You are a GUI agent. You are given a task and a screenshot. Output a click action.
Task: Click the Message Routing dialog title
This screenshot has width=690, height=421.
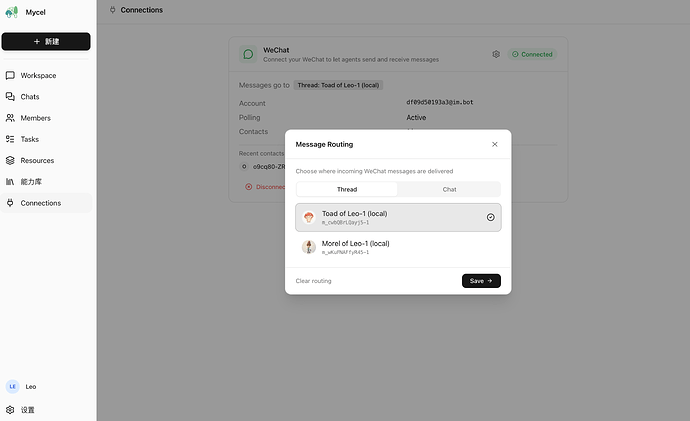[324, 144]
